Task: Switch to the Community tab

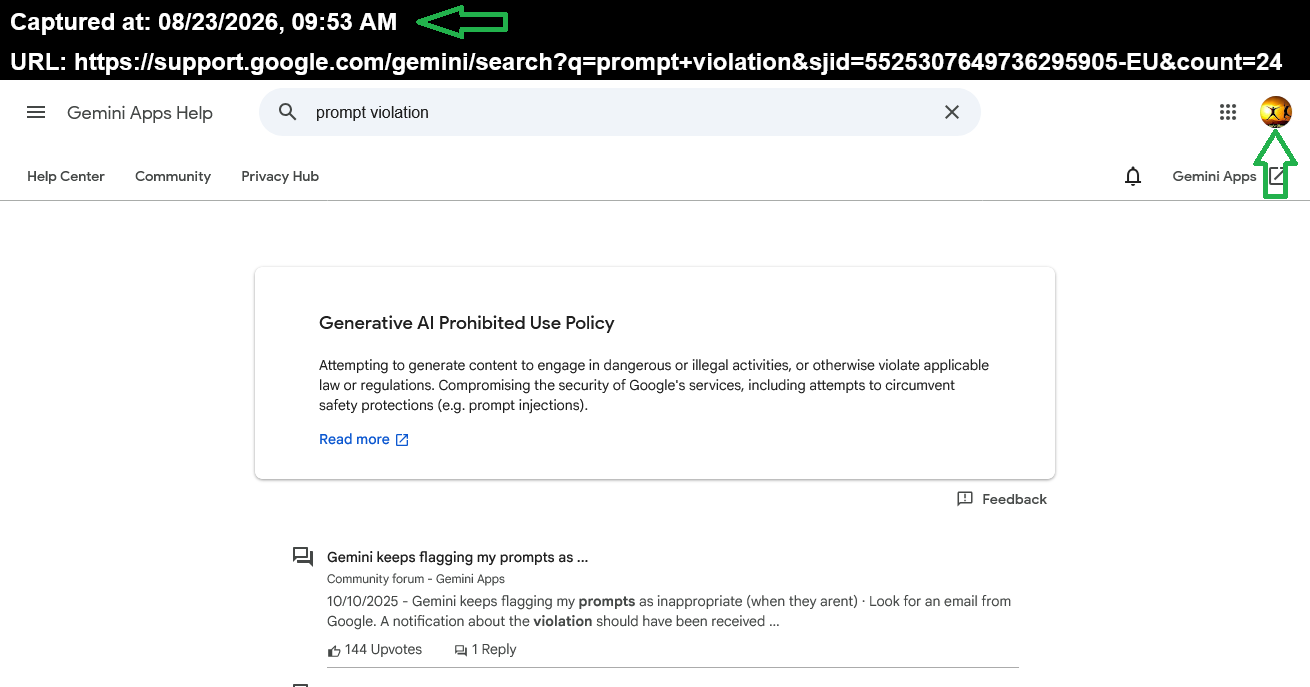Action: pos(173,176)
